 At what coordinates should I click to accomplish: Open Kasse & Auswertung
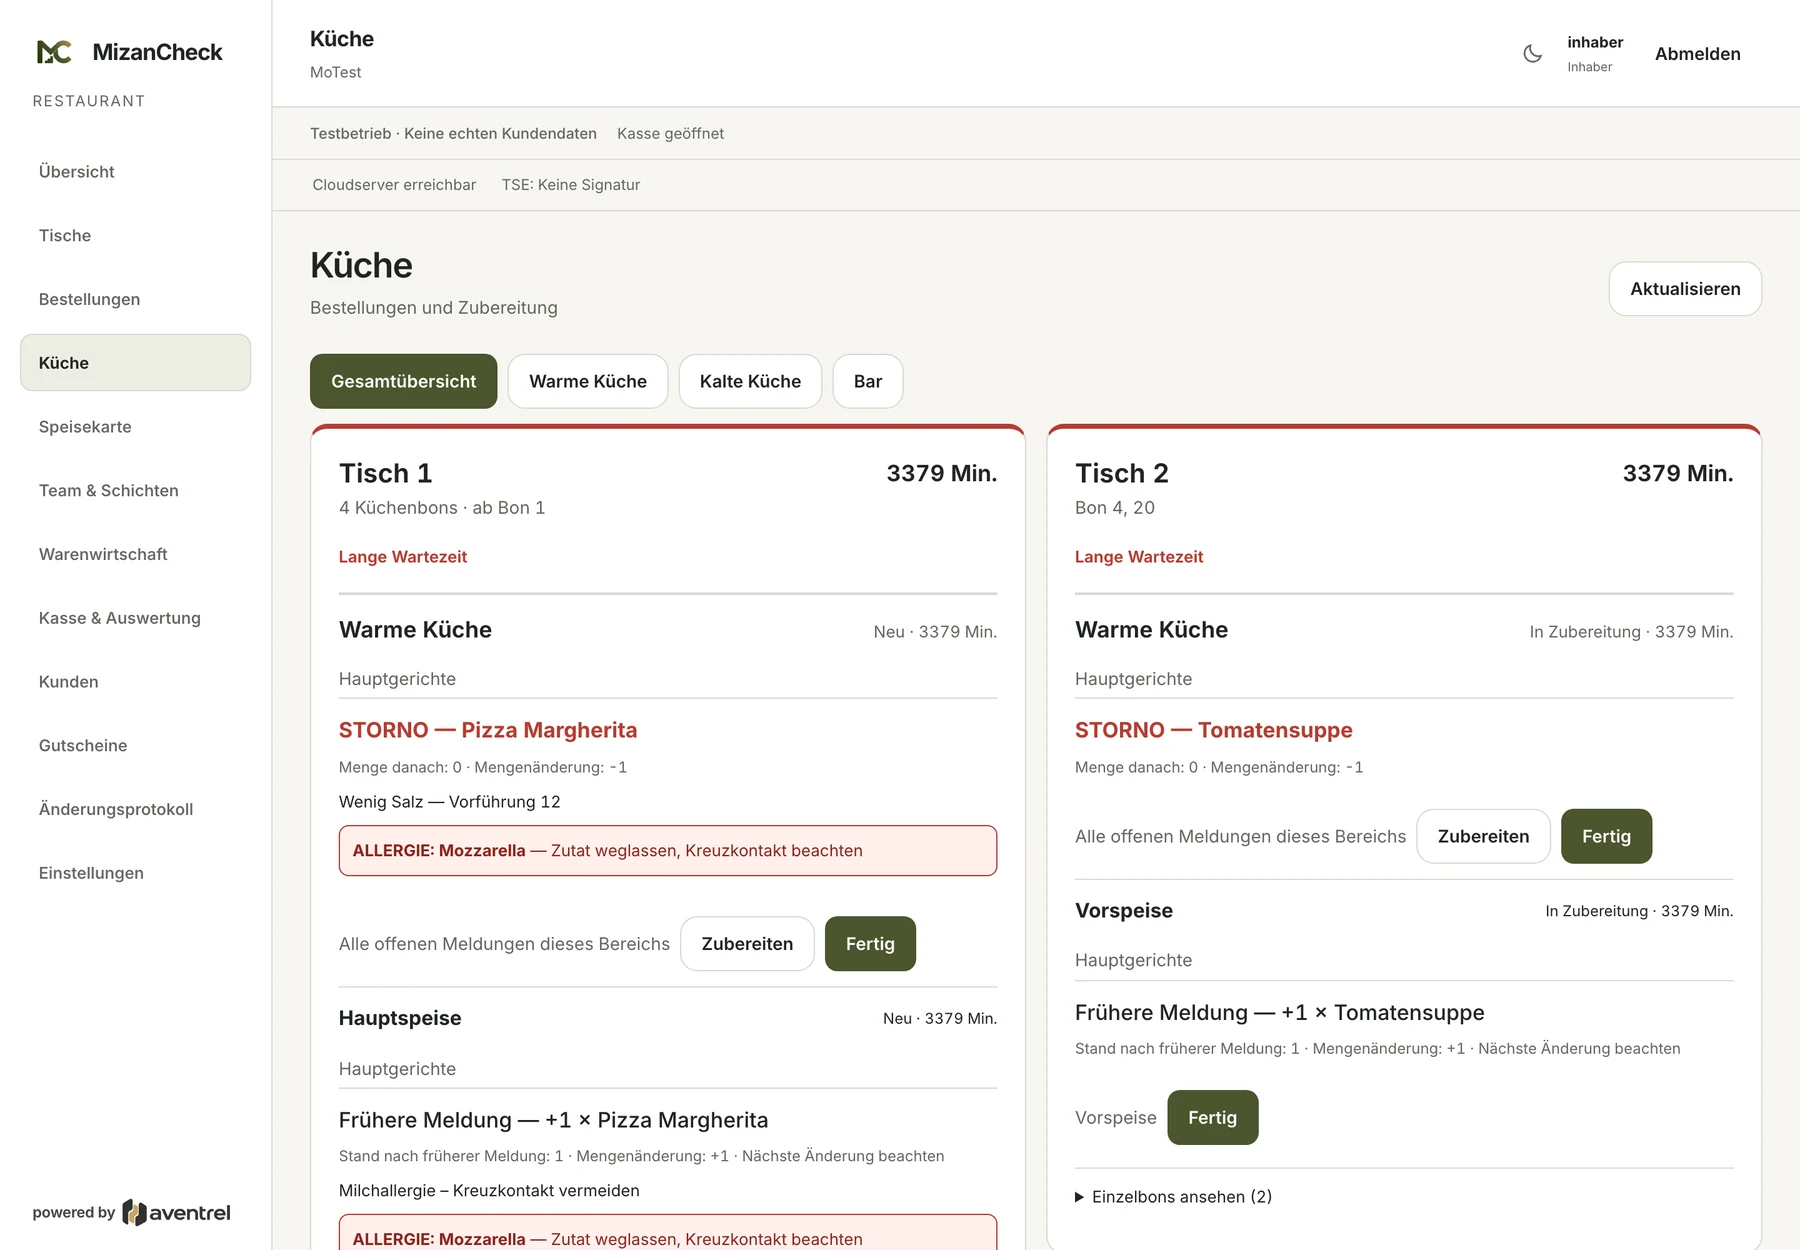point(135,618)
